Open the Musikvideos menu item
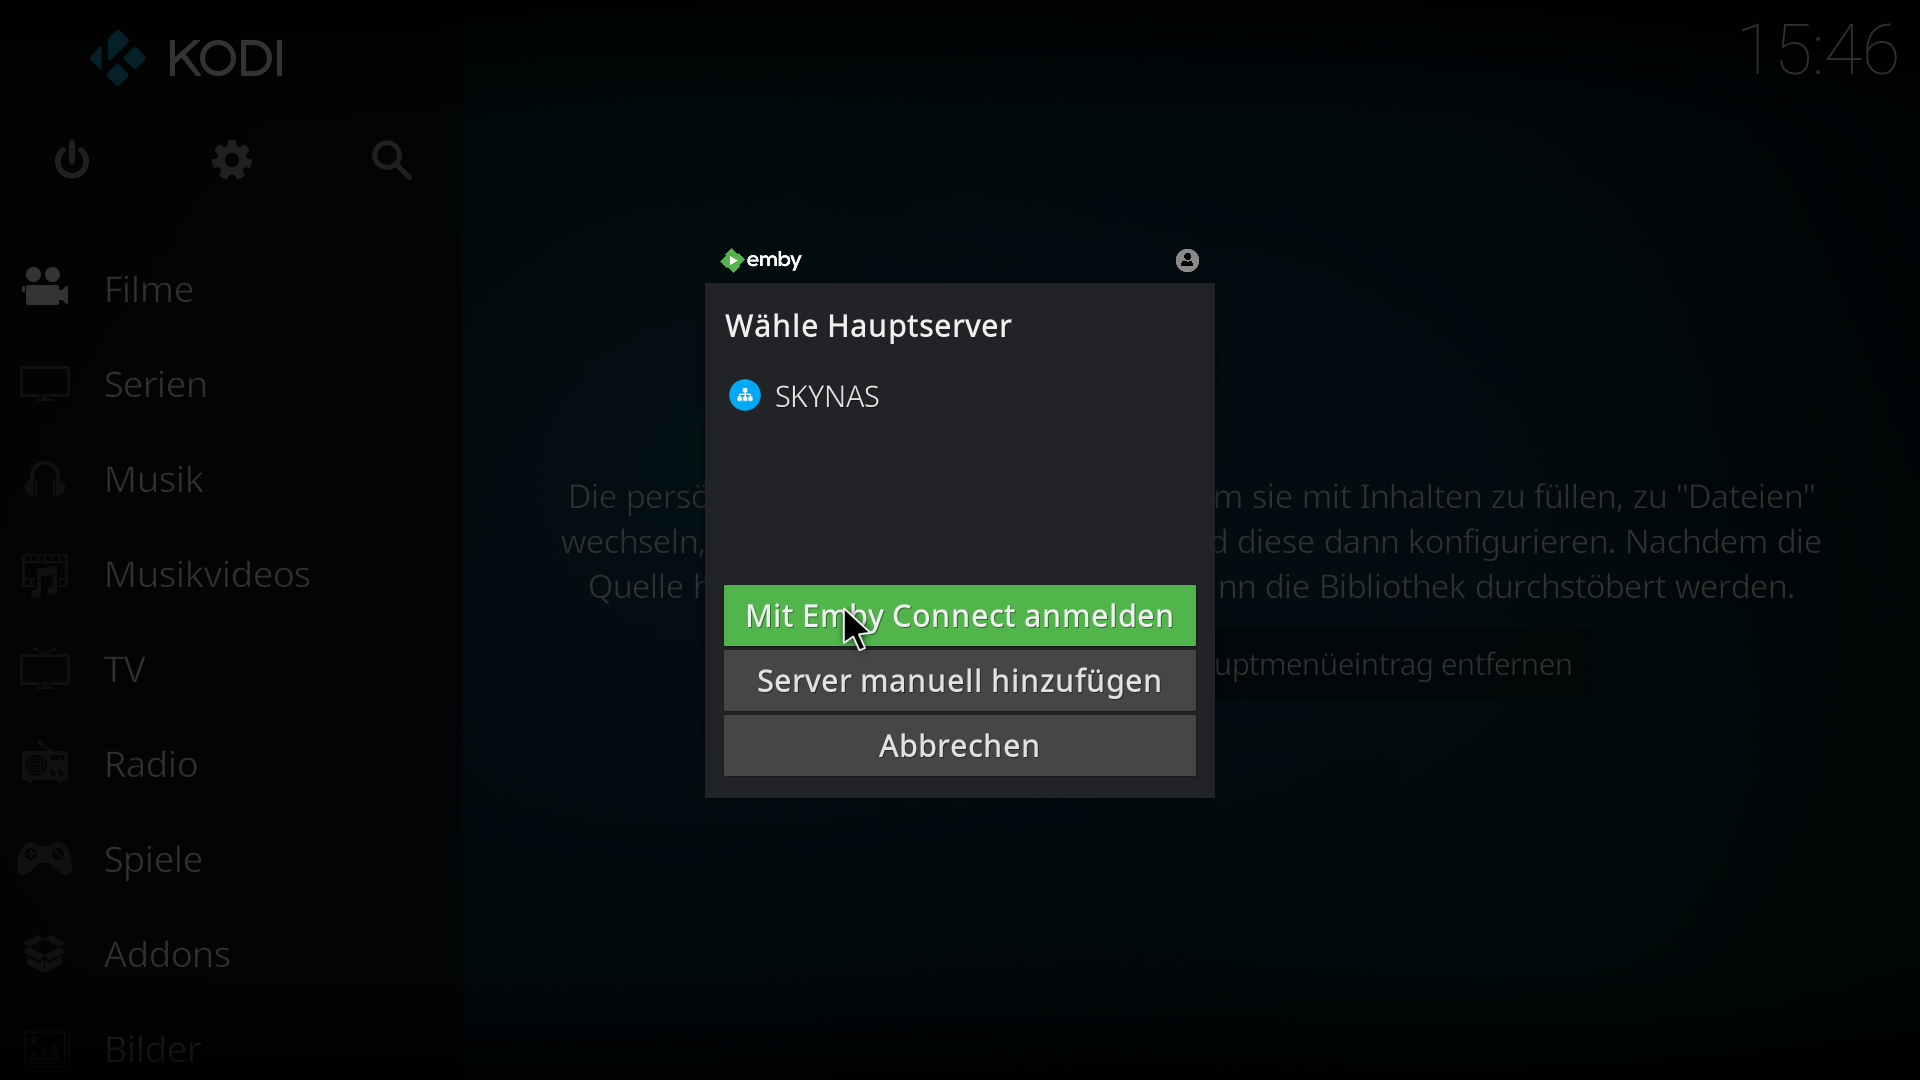The height and width of the screenshot is (1080, 1920). (x=230, y=574)
